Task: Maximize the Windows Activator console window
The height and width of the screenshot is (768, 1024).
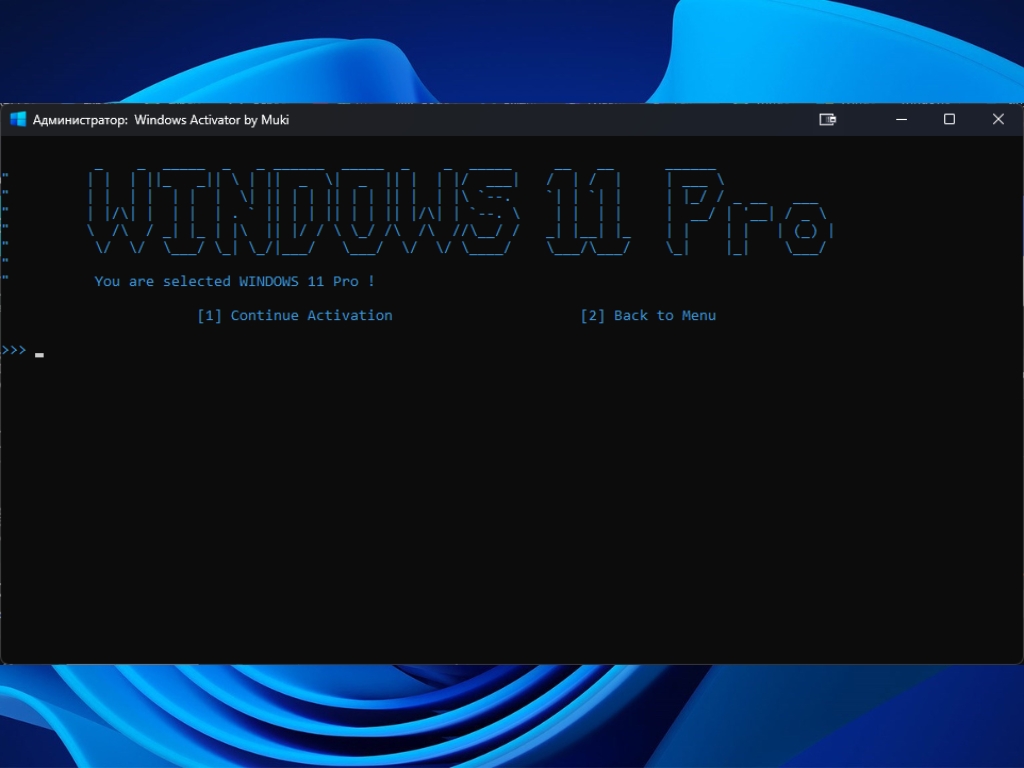Action: coord(950,120)
